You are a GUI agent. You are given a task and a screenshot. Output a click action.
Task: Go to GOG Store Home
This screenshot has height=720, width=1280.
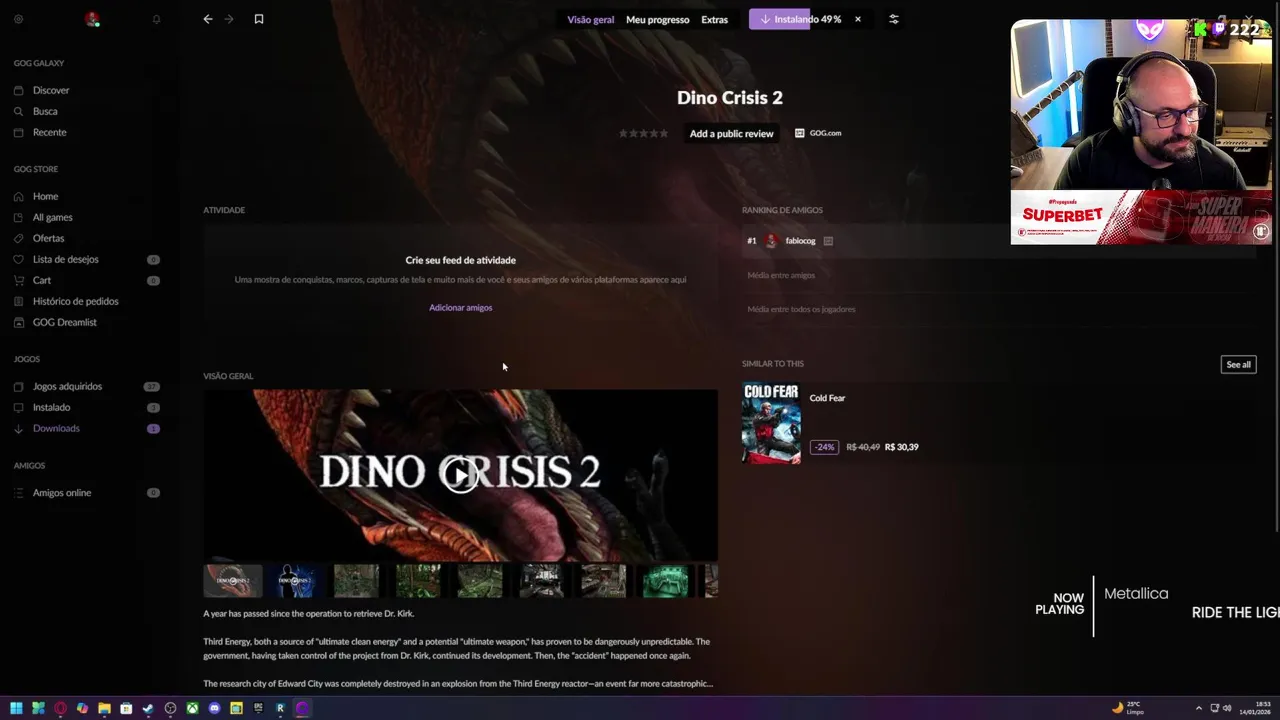click(x=45, y=196)
